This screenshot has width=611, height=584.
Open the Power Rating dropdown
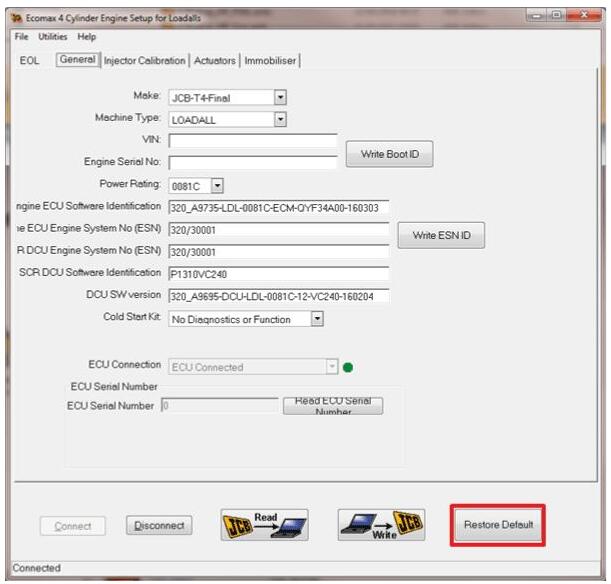pos(217,186)
